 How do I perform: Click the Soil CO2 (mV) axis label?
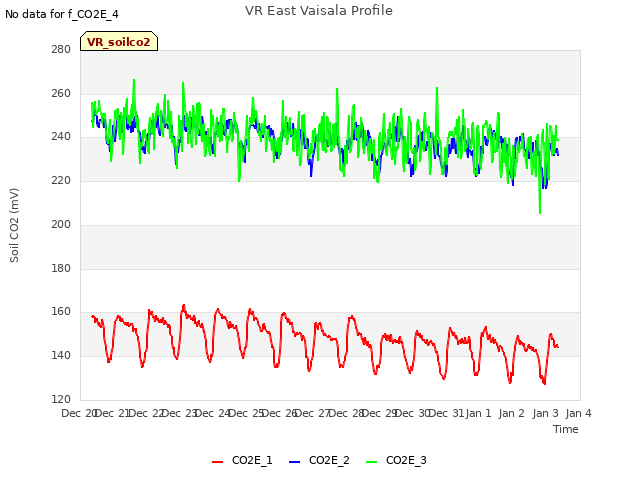(x=14, y=225)
